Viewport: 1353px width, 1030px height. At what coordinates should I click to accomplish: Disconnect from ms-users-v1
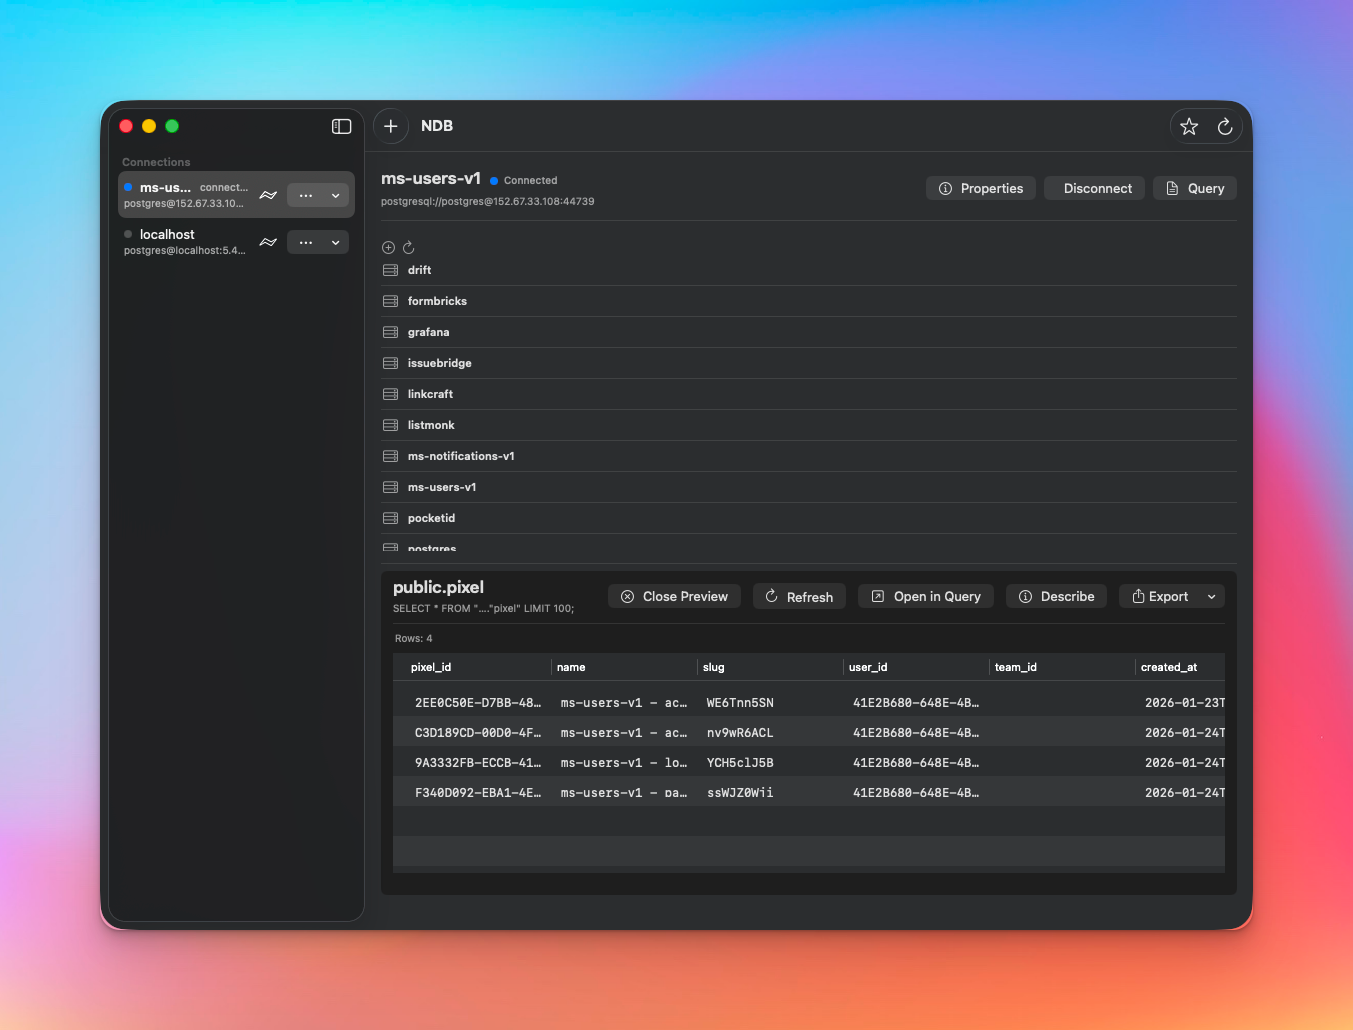click(1094, 188)
